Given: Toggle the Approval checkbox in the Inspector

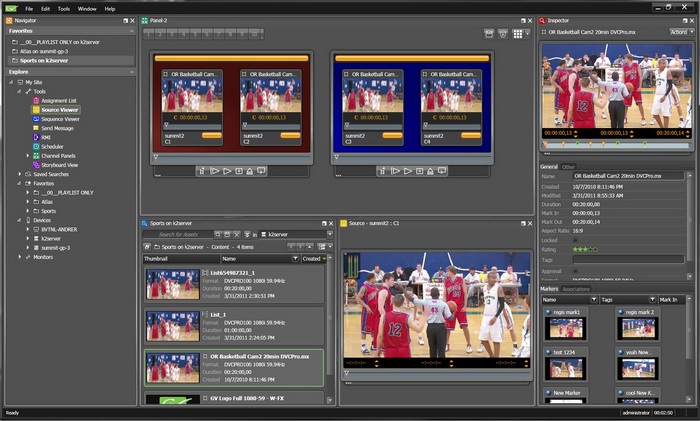Looking at the screenshot, I should click(x=575, y=271).
